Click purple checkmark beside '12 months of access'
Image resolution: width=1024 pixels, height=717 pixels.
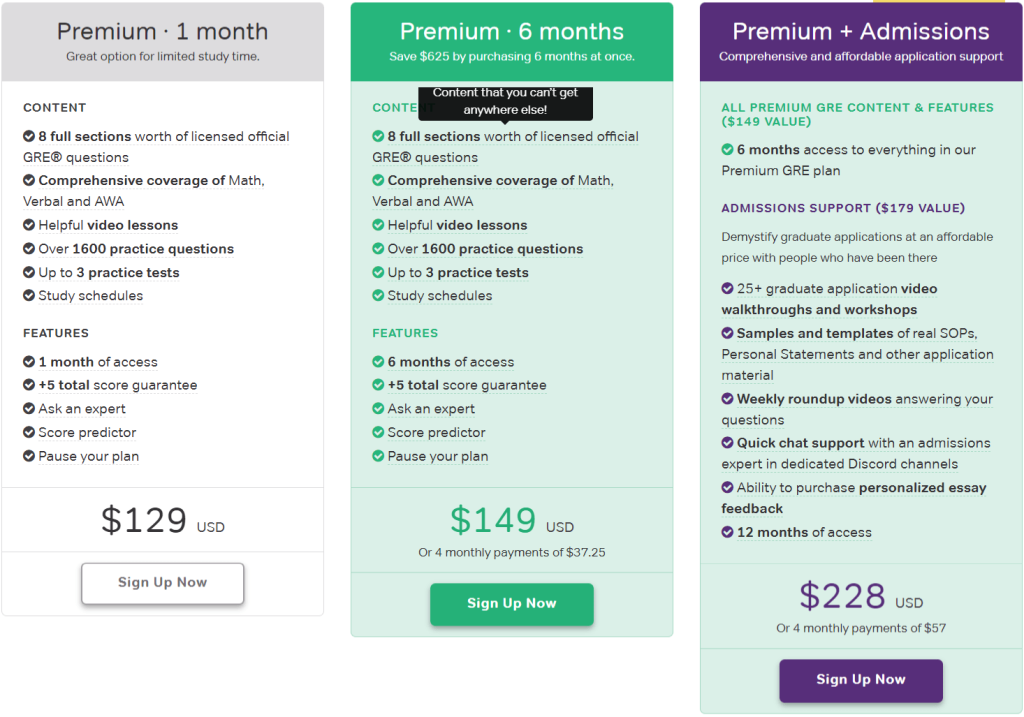[x=728, y=532]
